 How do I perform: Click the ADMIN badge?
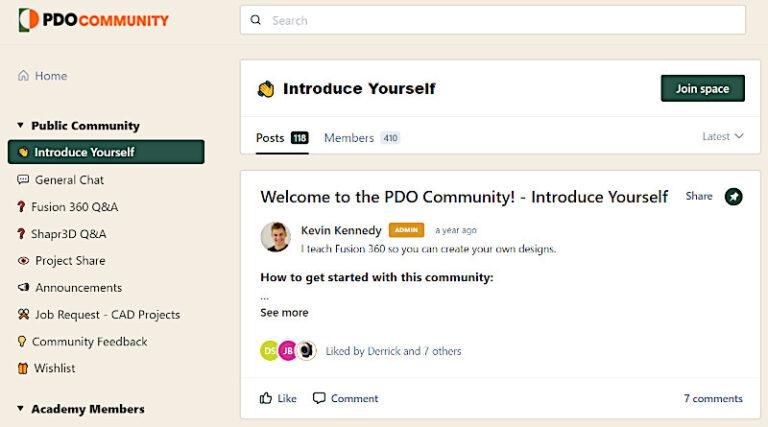click(x=406, y=230)
